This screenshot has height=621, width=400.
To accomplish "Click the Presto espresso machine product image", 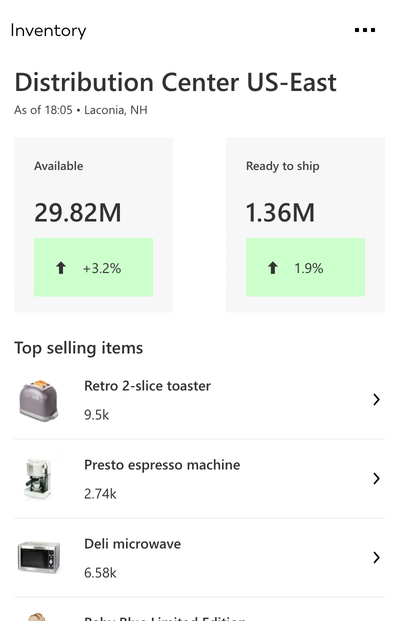I will click(x=38, y=479).
